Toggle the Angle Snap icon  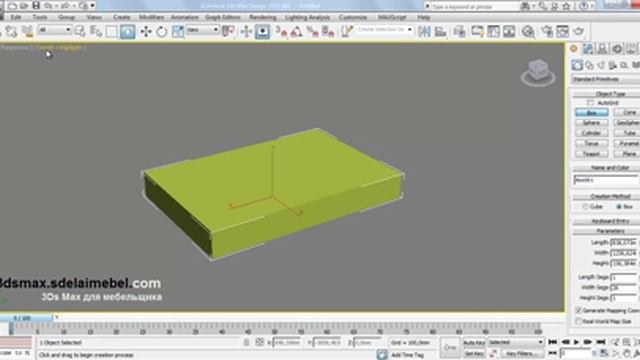(297, 31)
